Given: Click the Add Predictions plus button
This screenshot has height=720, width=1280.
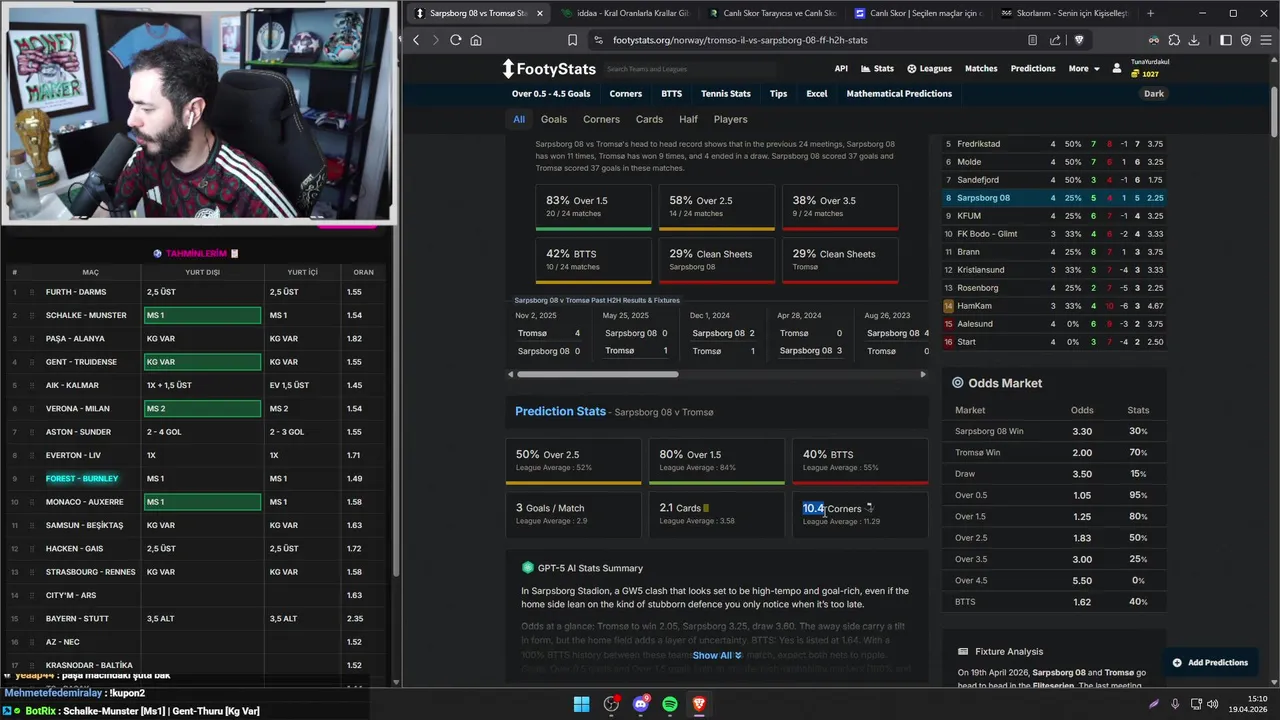Looking at the screenshot, I should tap(1210, 662).
